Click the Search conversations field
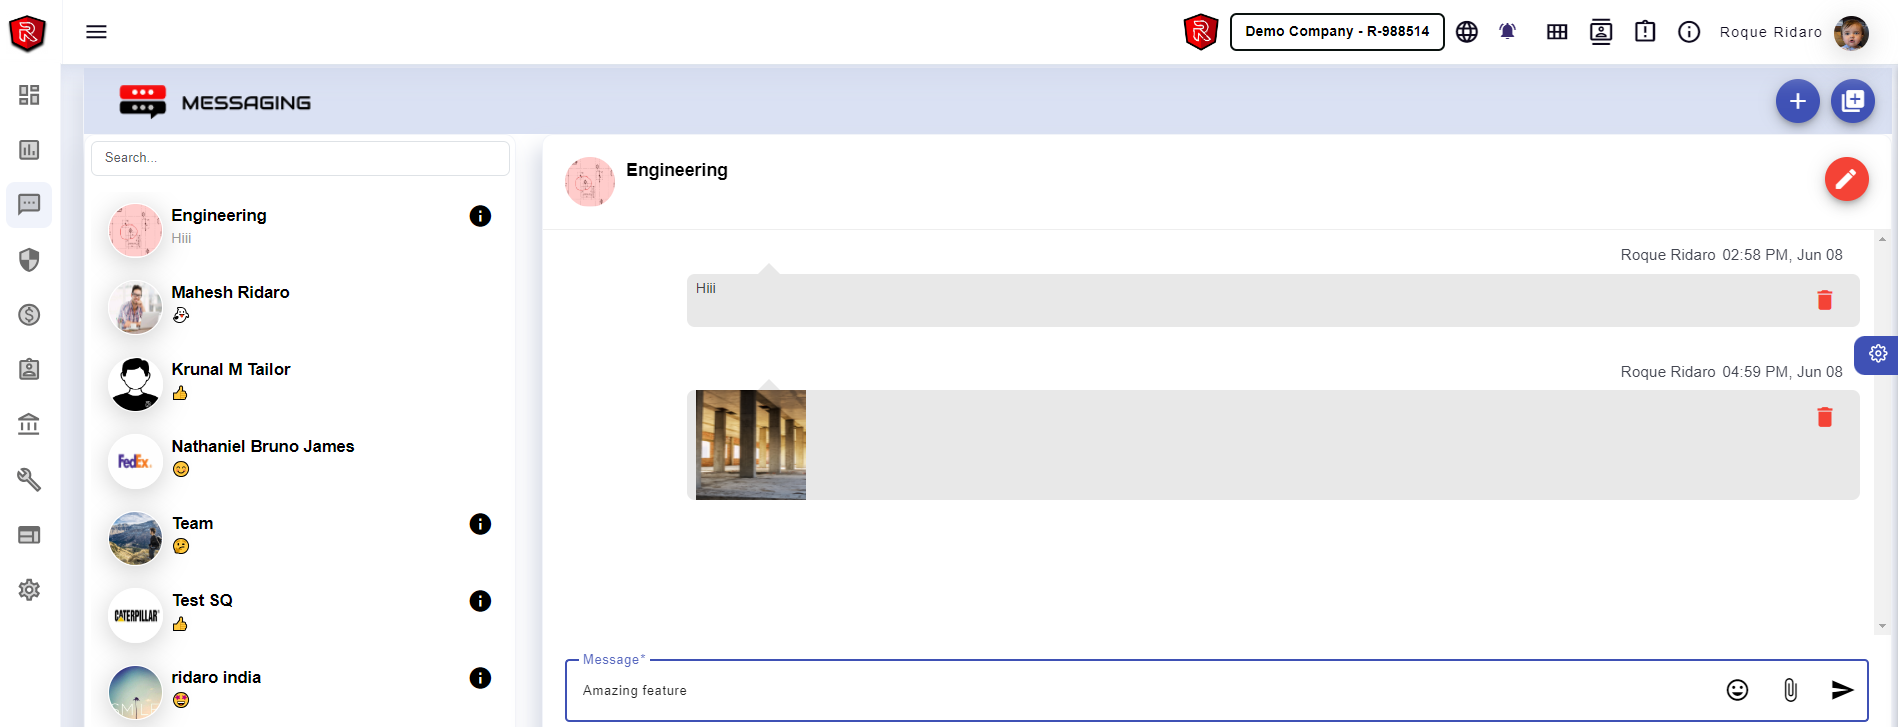Viewport: 1898px width, 727px height. click(x=300, y=158)
